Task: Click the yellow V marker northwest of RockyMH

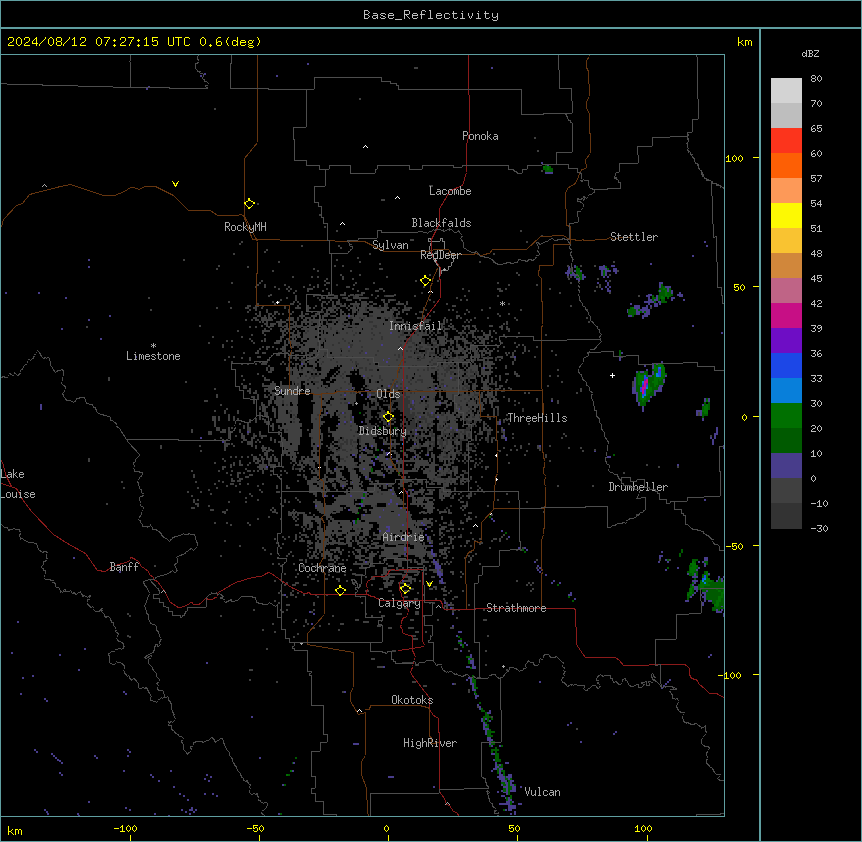Action: click(175, 184)
